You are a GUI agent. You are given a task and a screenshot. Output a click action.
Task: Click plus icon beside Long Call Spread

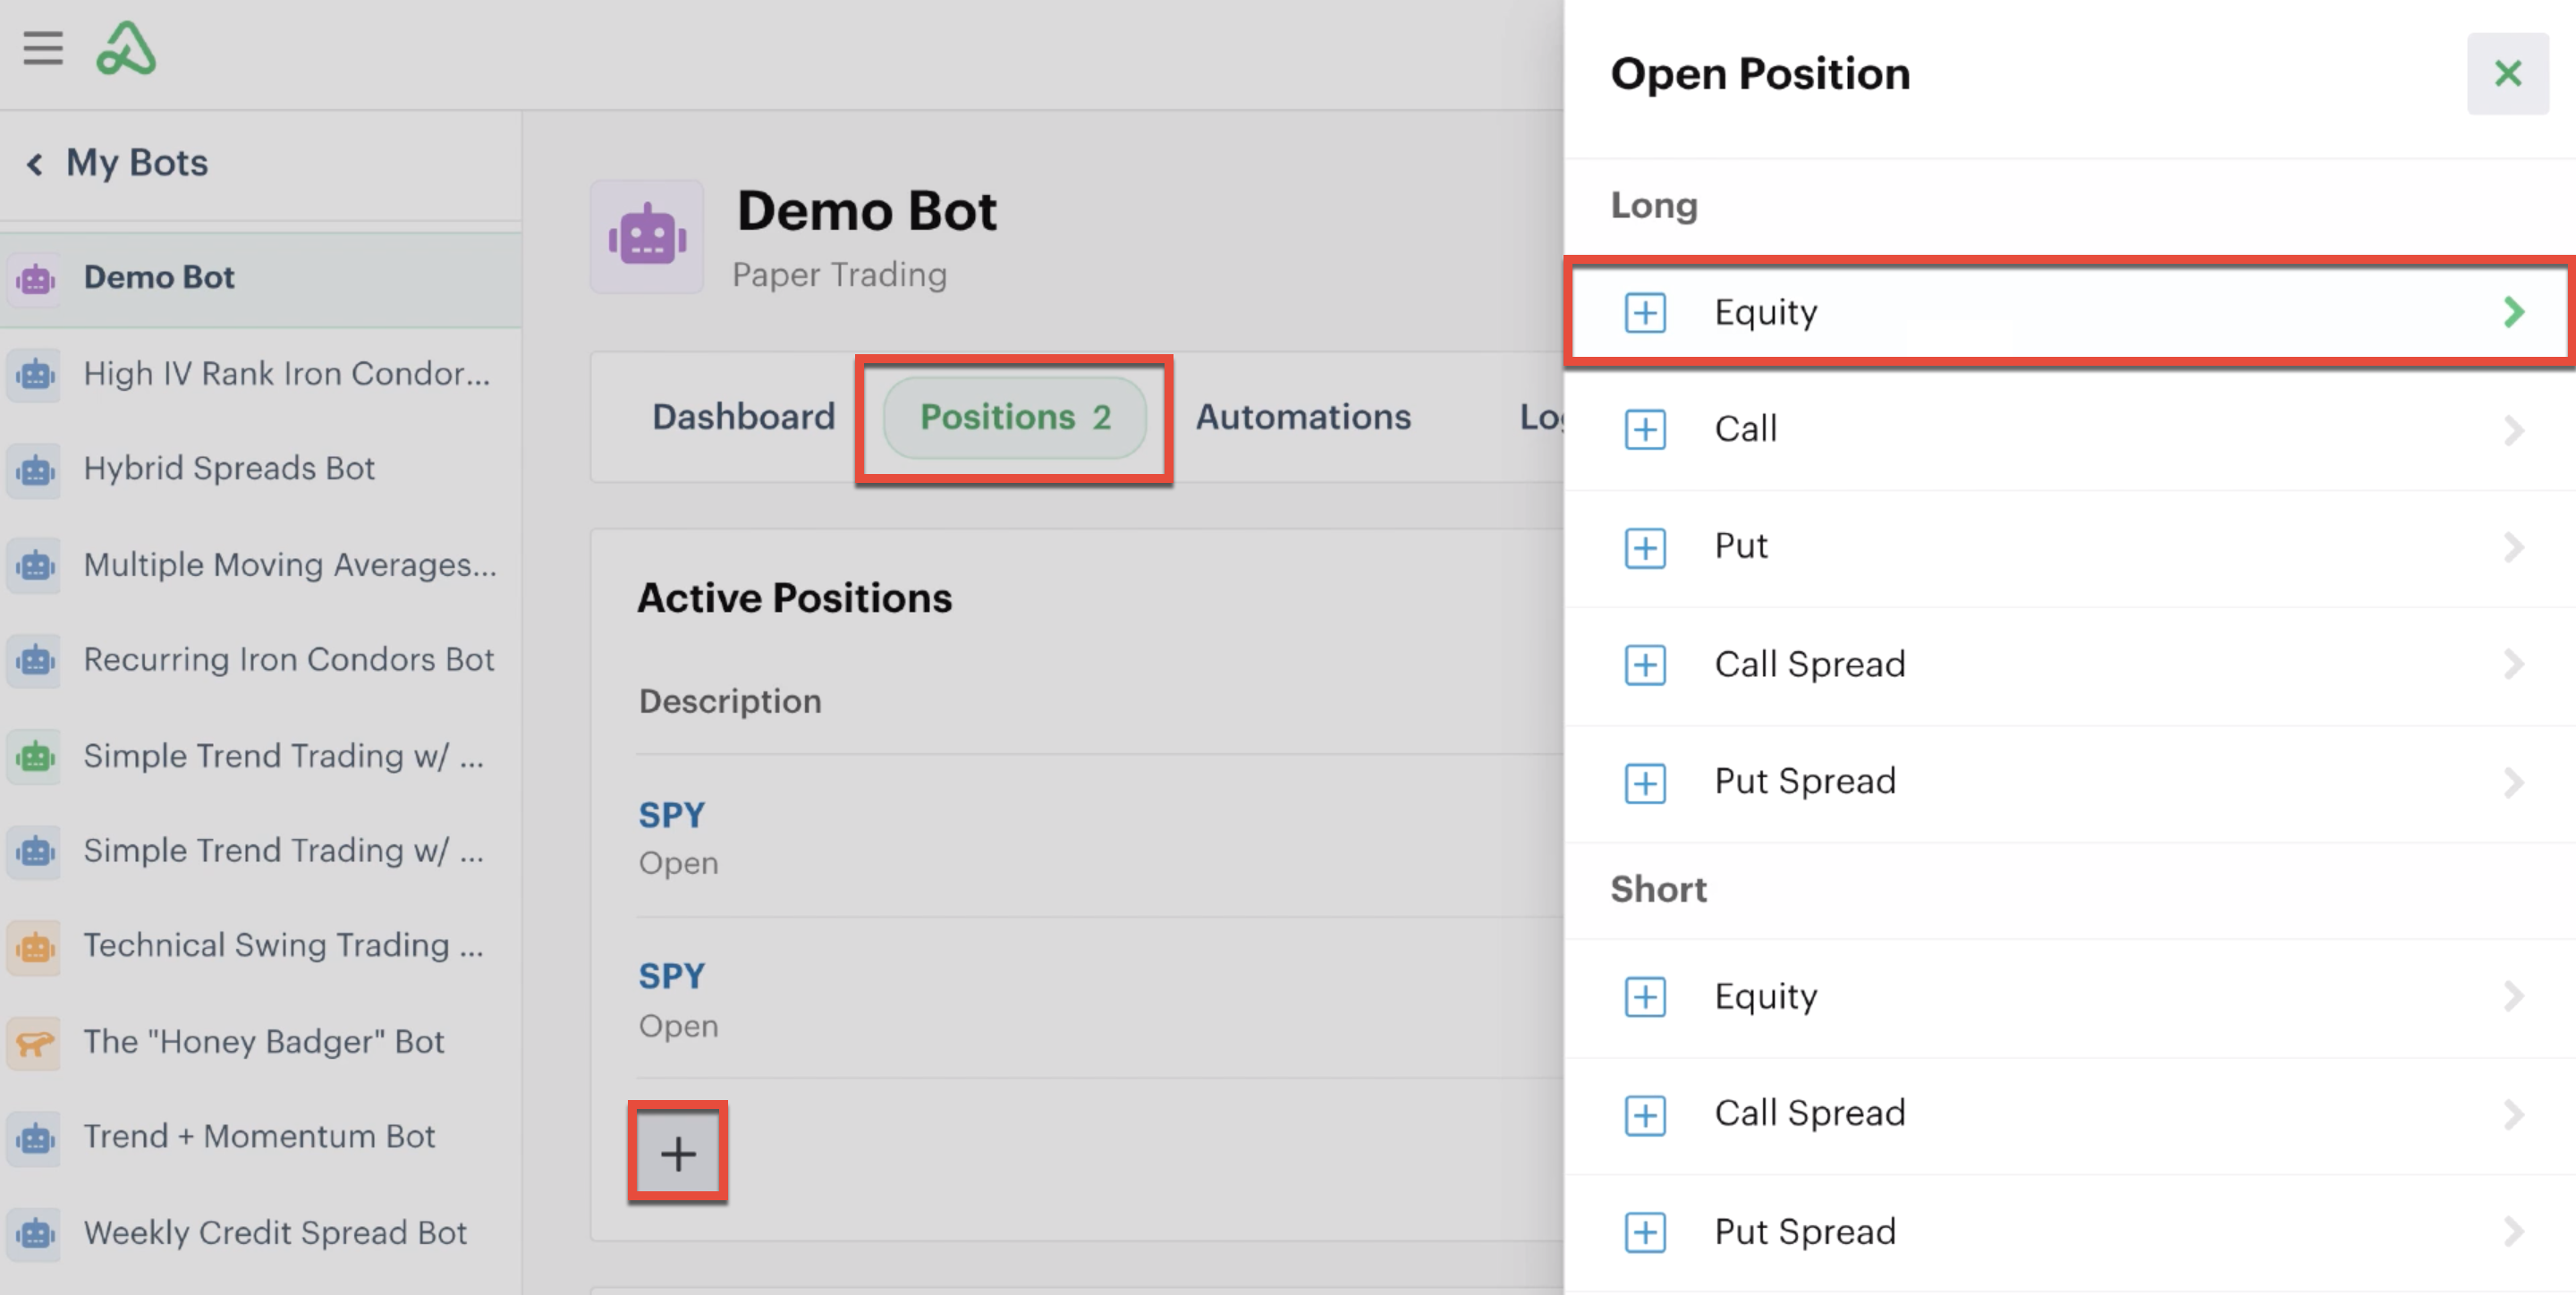tap(1645, 665)
